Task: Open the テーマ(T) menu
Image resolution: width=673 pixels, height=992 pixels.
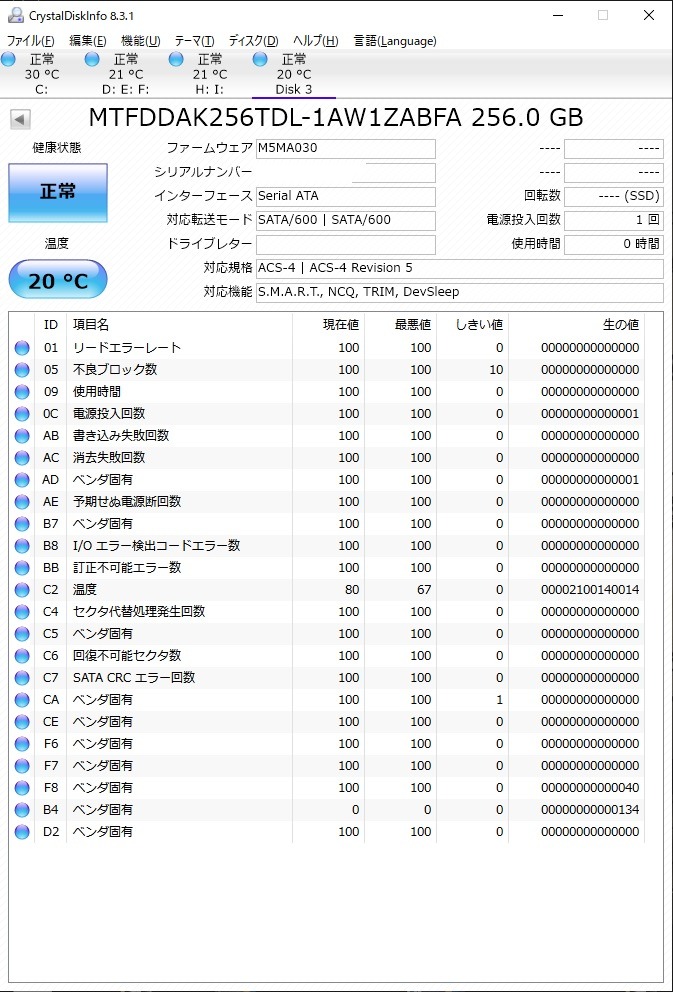Action: (x=194, y=41)
